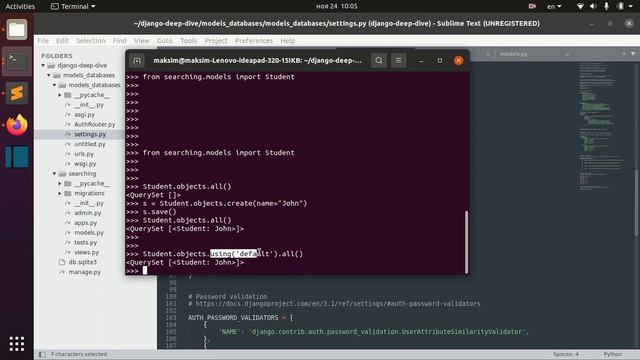Open Terminal app menu in top bar
Image resolution: width=640 pixels, height=360 pixels.
(x=73, y=6)
